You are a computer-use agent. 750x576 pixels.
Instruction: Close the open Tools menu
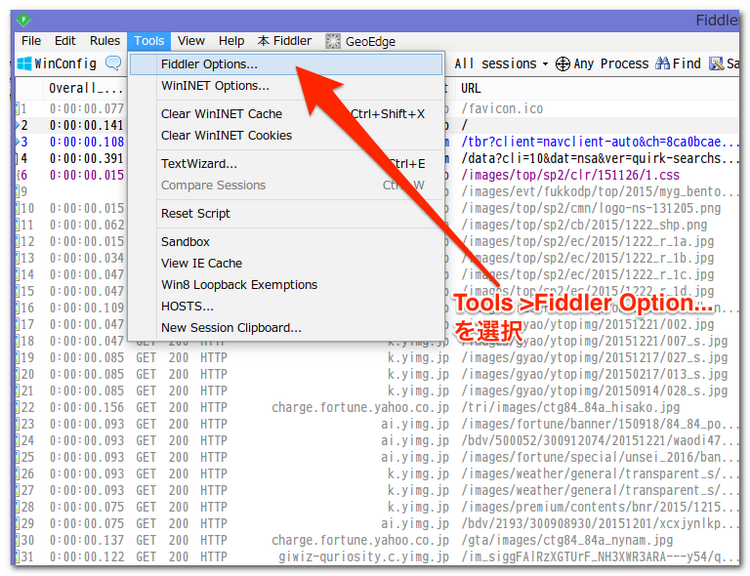149,41
